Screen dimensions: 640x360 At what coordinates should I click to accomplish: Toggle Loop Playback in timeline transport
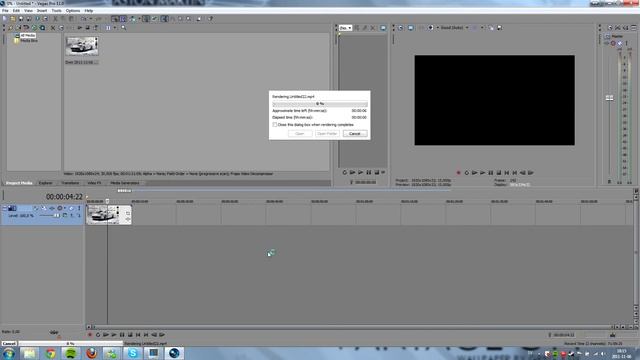(98, 335)
